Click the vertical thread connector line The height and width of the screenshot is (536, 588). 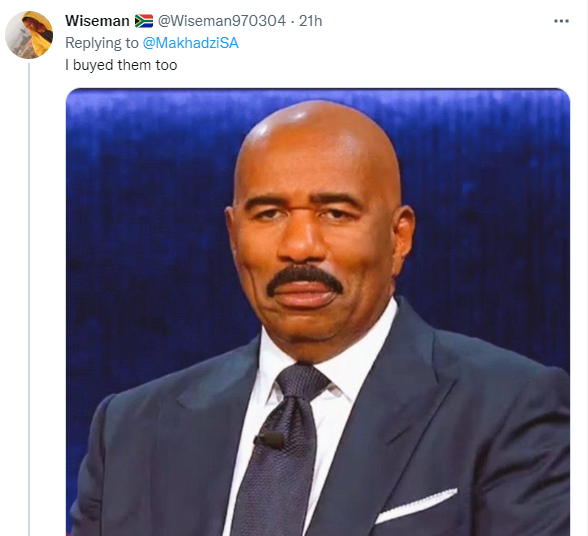[x=29, y=299]
